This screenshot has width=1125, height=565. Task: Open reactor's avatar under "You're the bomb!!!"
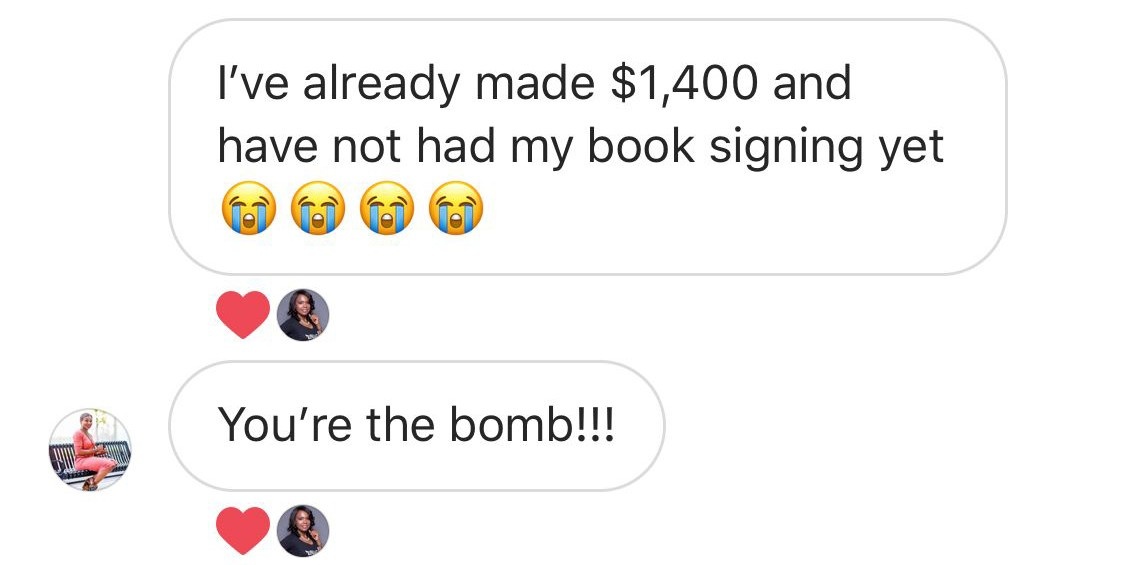point(303,531)
